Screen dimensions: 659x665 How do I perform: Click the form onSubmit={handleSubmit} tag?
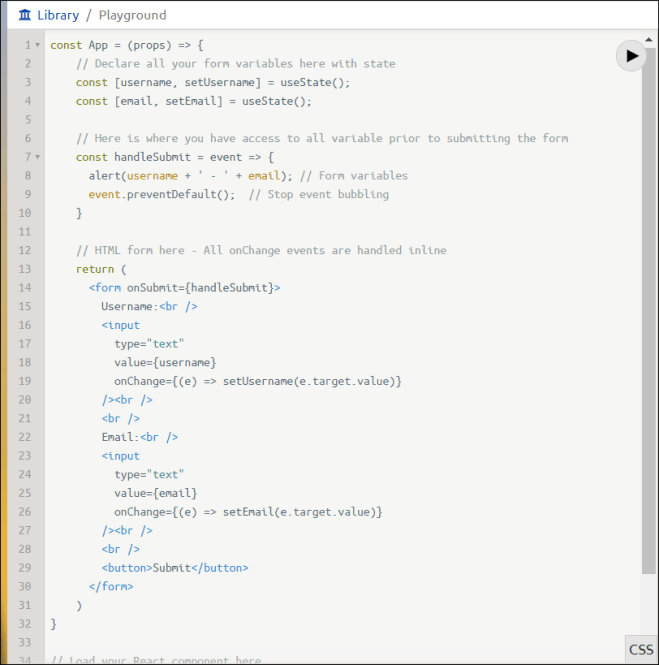point(184,288)
